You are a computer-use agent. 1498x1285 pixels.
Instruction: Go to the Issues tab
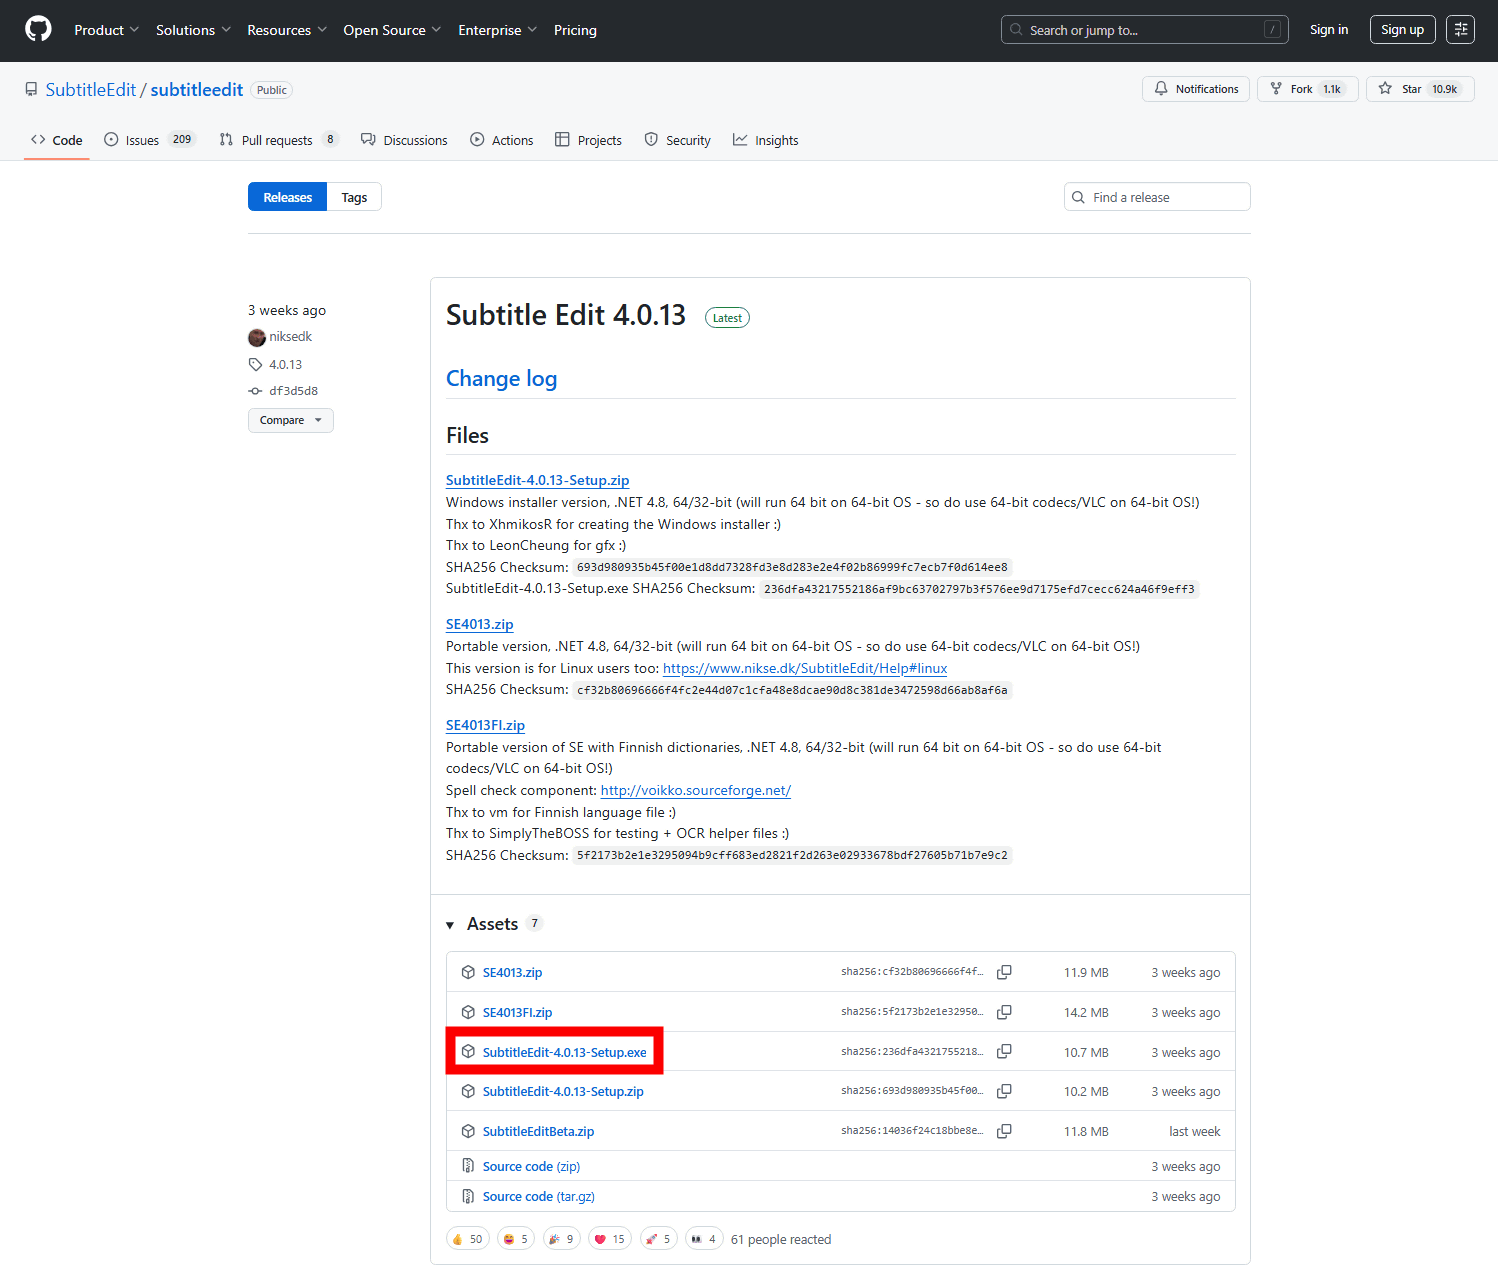pyautogui.click(x=150, y=140)
